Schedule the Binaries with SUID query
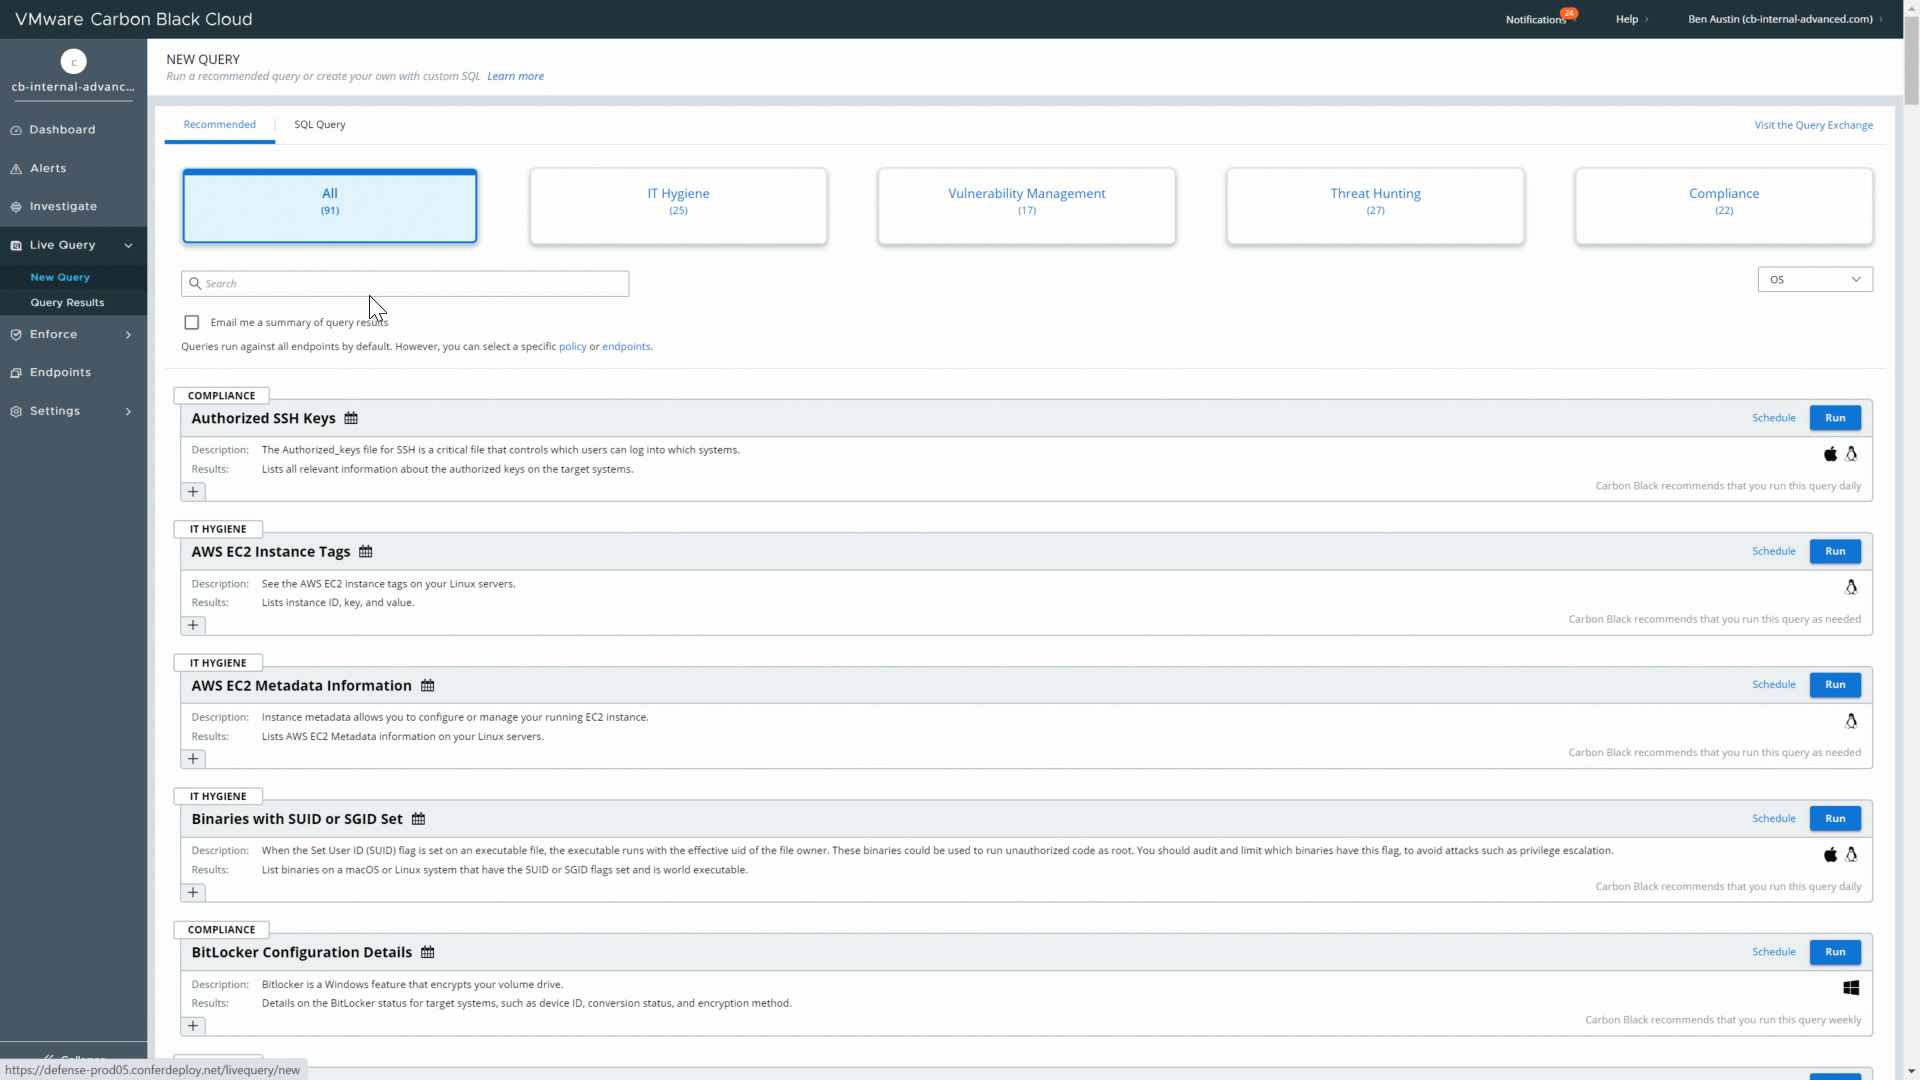 pos(1774,819)
